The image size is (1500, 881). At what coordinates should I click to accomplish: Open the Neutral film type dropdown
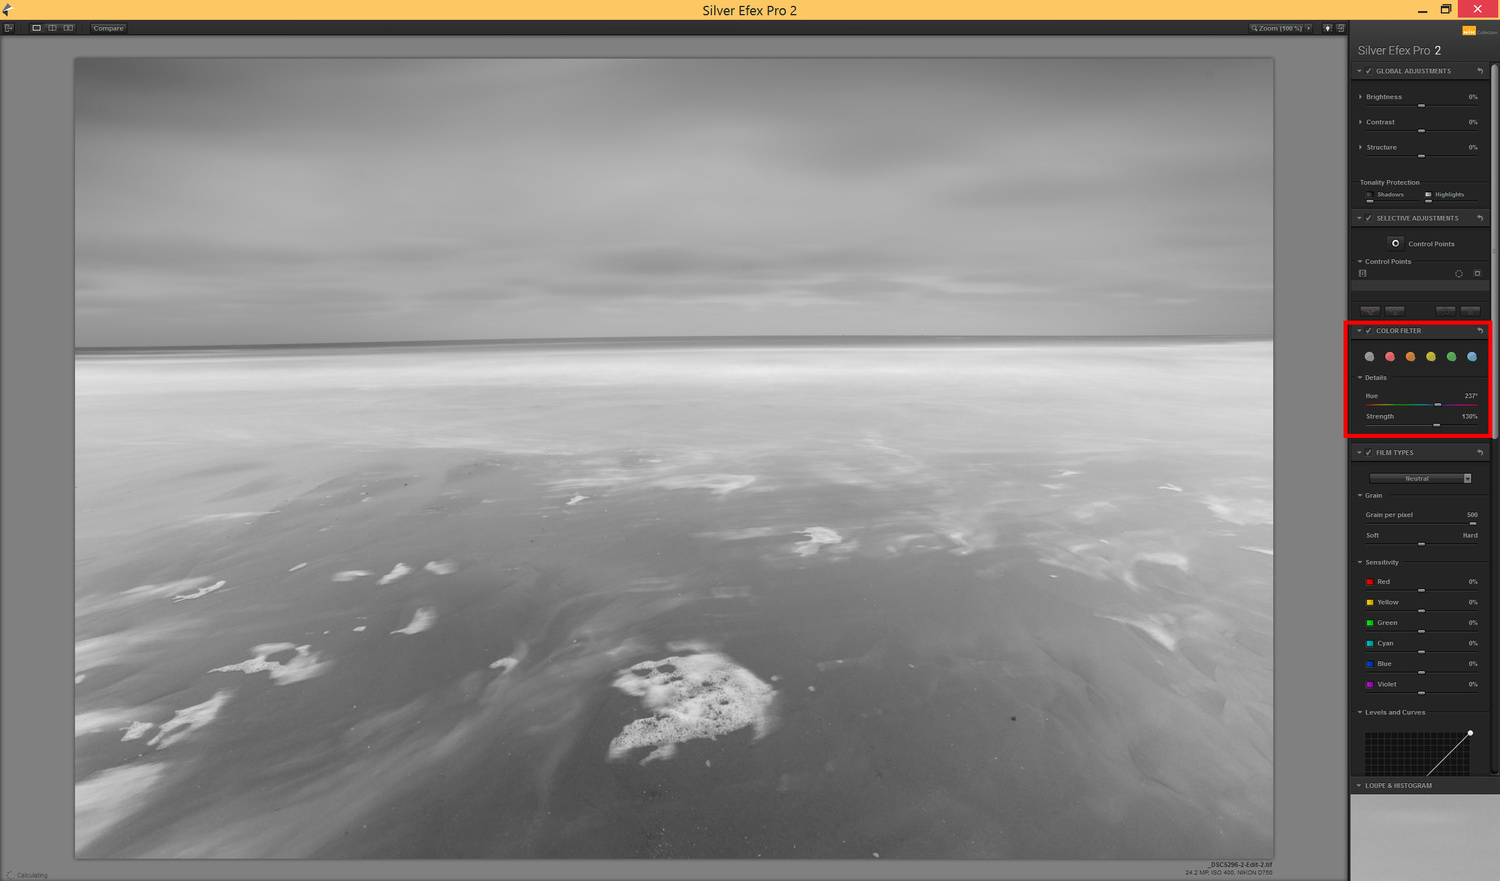point(1421,479)
